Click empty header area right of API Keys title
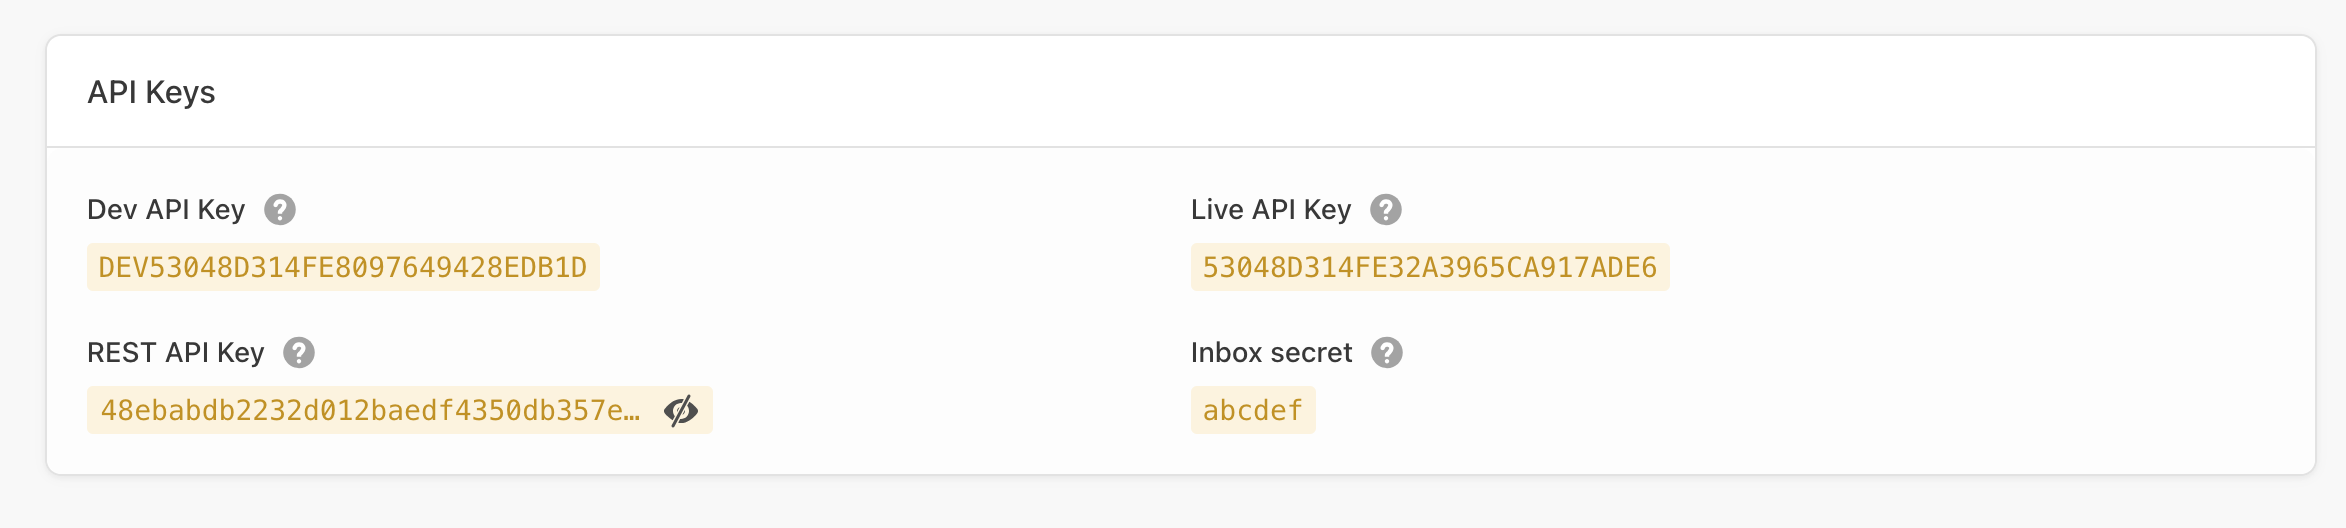Viewport: 2346px width, 528px height. point(1200,92)
